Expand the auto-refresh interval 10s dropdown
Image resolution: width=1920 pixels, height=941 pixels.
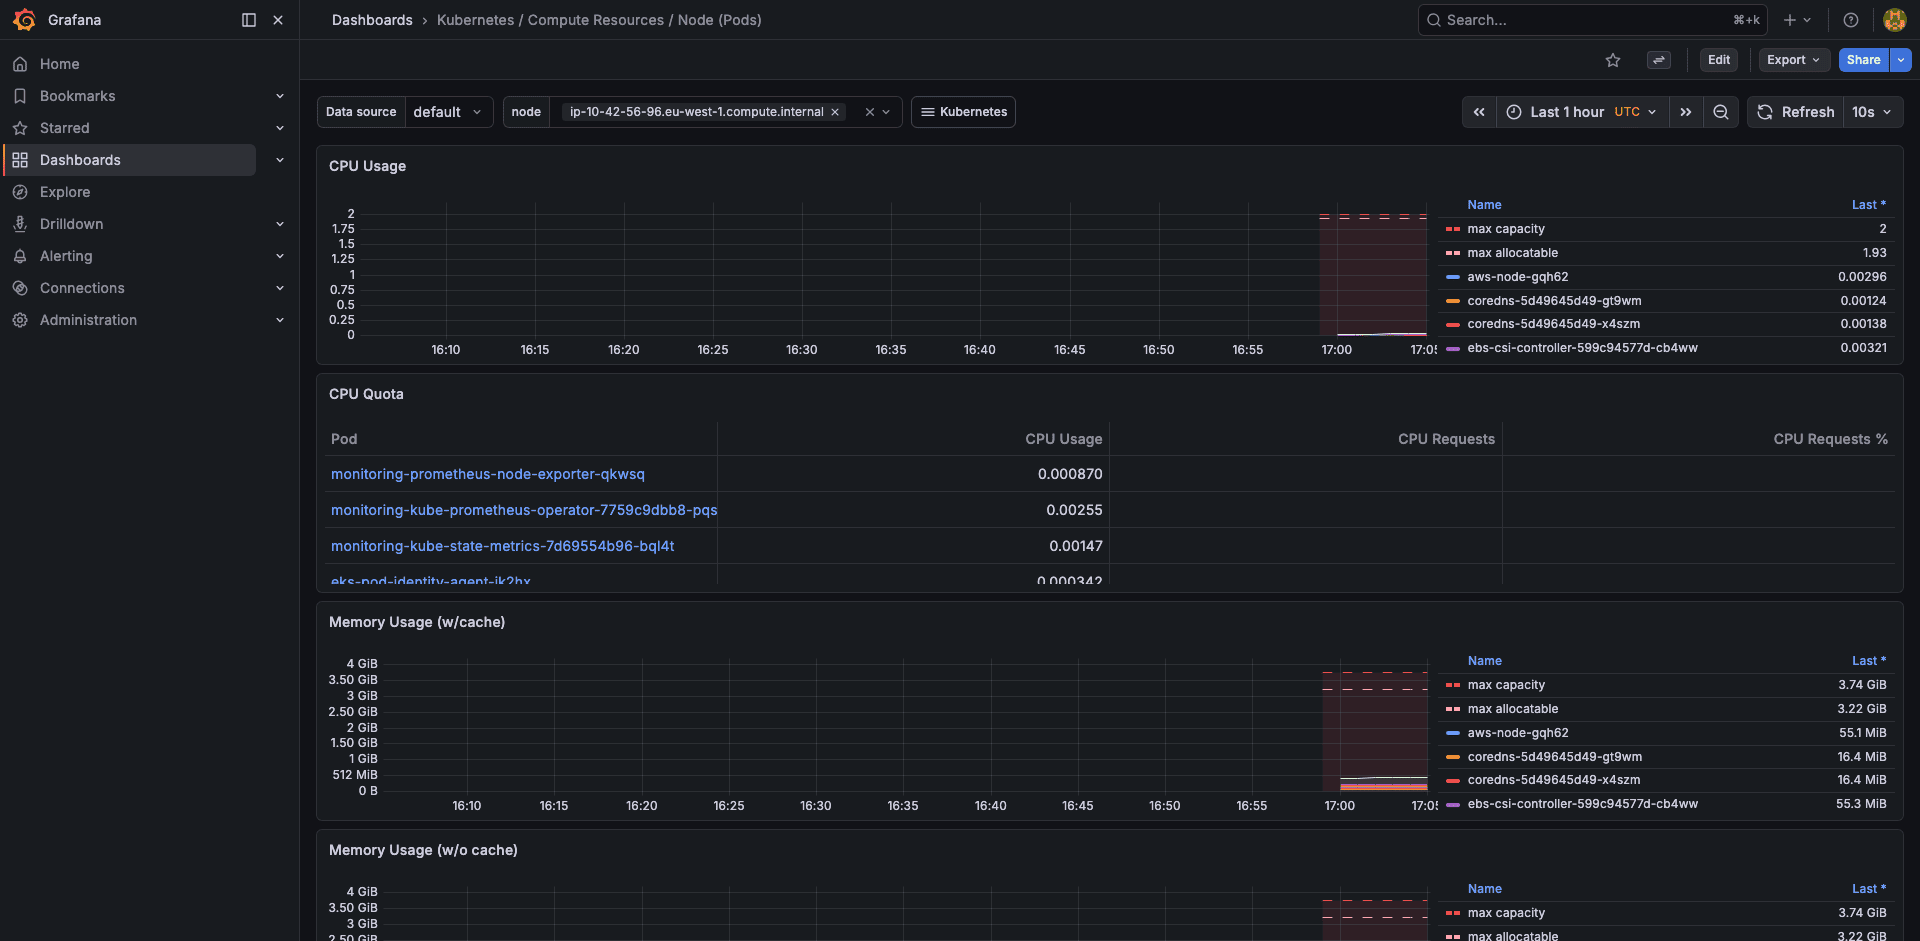click(x=1872, y=112)
